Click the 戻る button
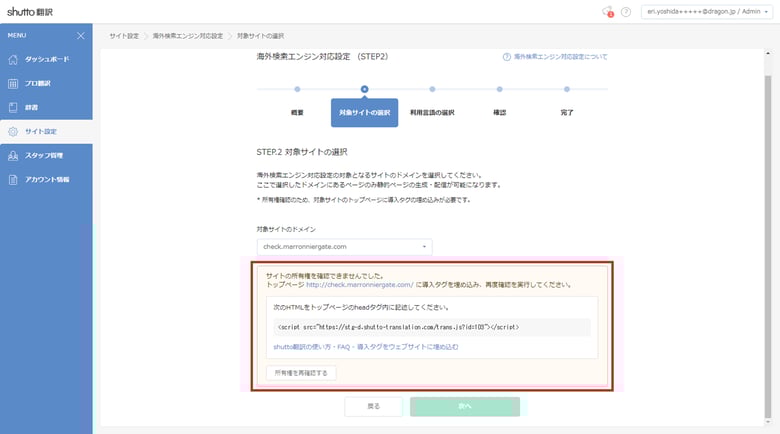The height and width of the screenshot is (434, 780). coord(374,406)
